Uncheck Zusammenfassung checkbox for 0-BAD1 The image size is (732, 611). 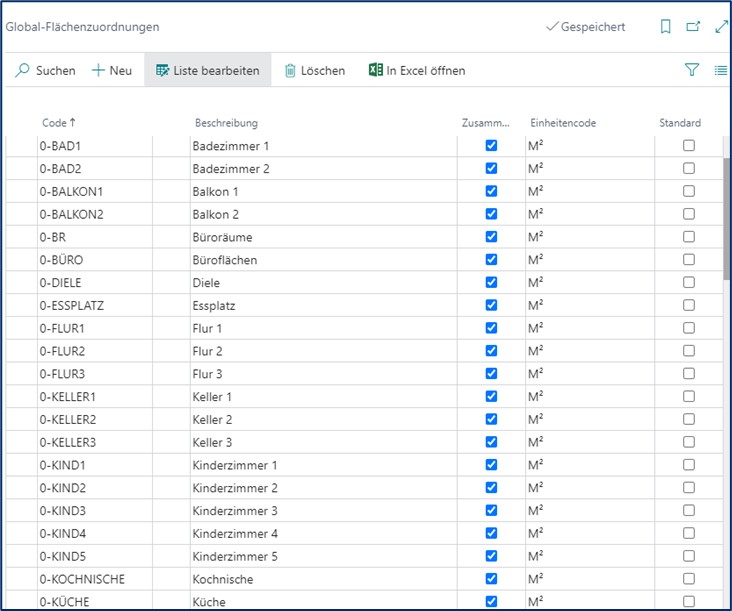pyautogui.click(x=491, y=146)
